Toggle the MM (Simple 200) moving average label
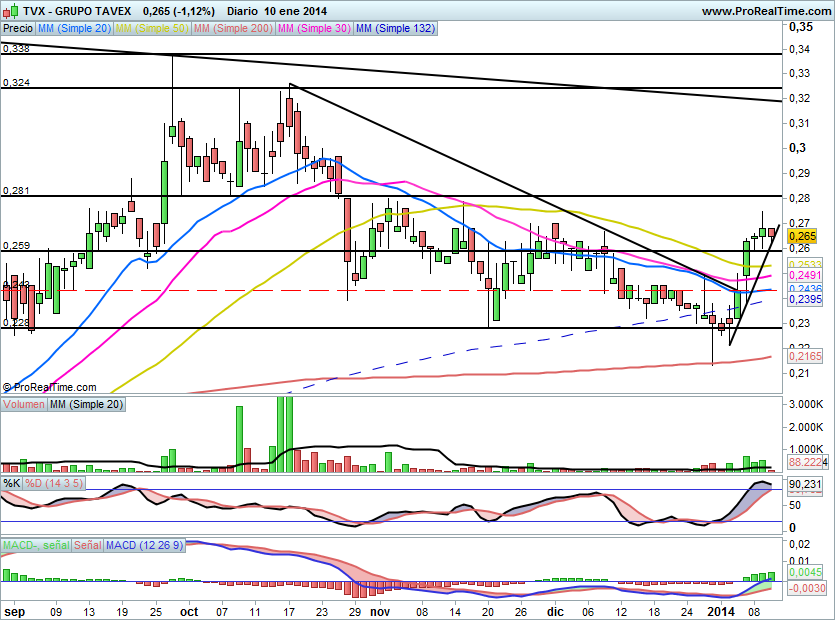Screen dimensions: 835x620 tap(232, 29)
